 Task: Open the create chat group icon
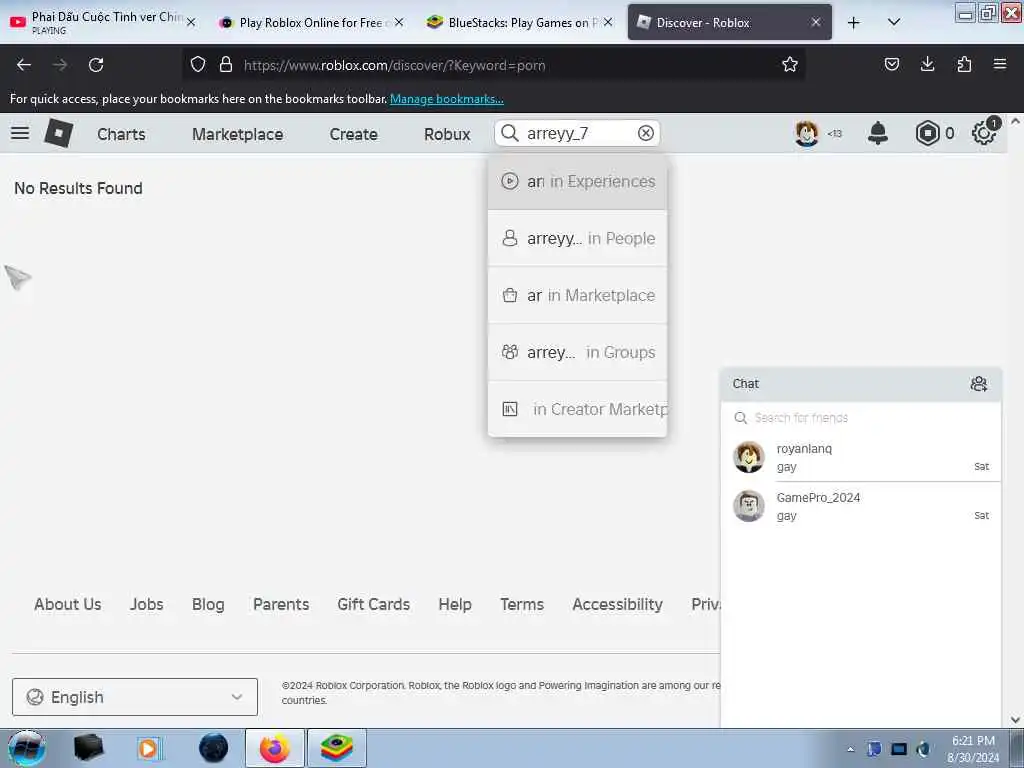(x=978, y=384)
